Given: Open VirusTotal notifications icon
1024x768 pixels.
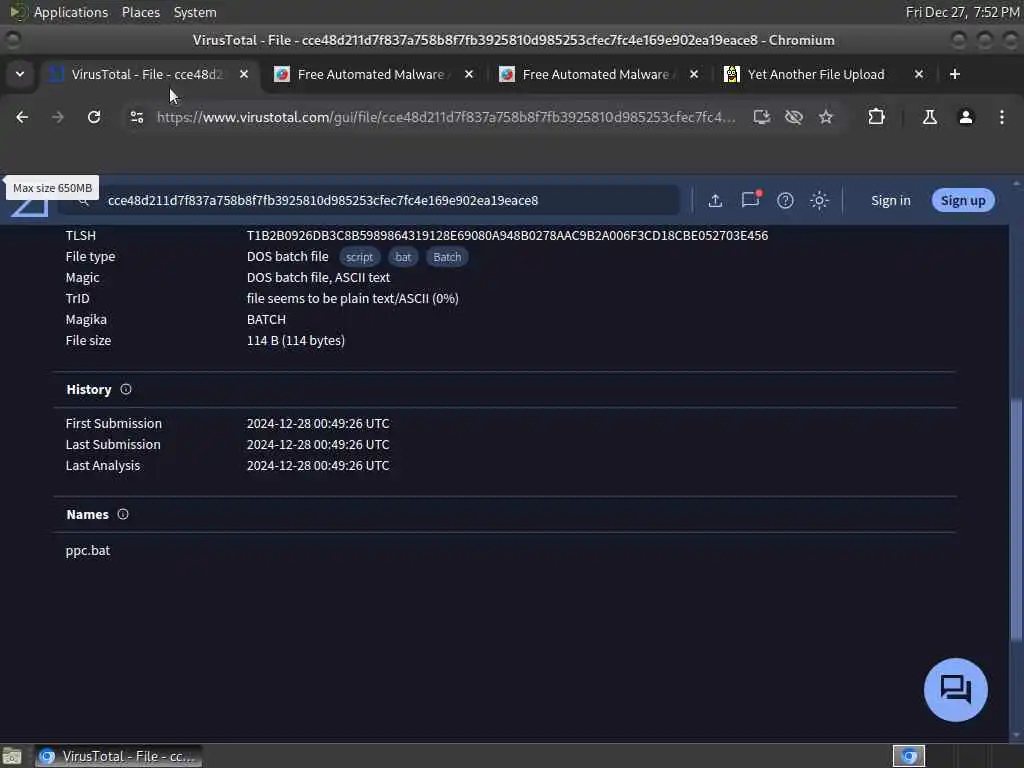Looking at the screenshot, I should coord(751,199).
